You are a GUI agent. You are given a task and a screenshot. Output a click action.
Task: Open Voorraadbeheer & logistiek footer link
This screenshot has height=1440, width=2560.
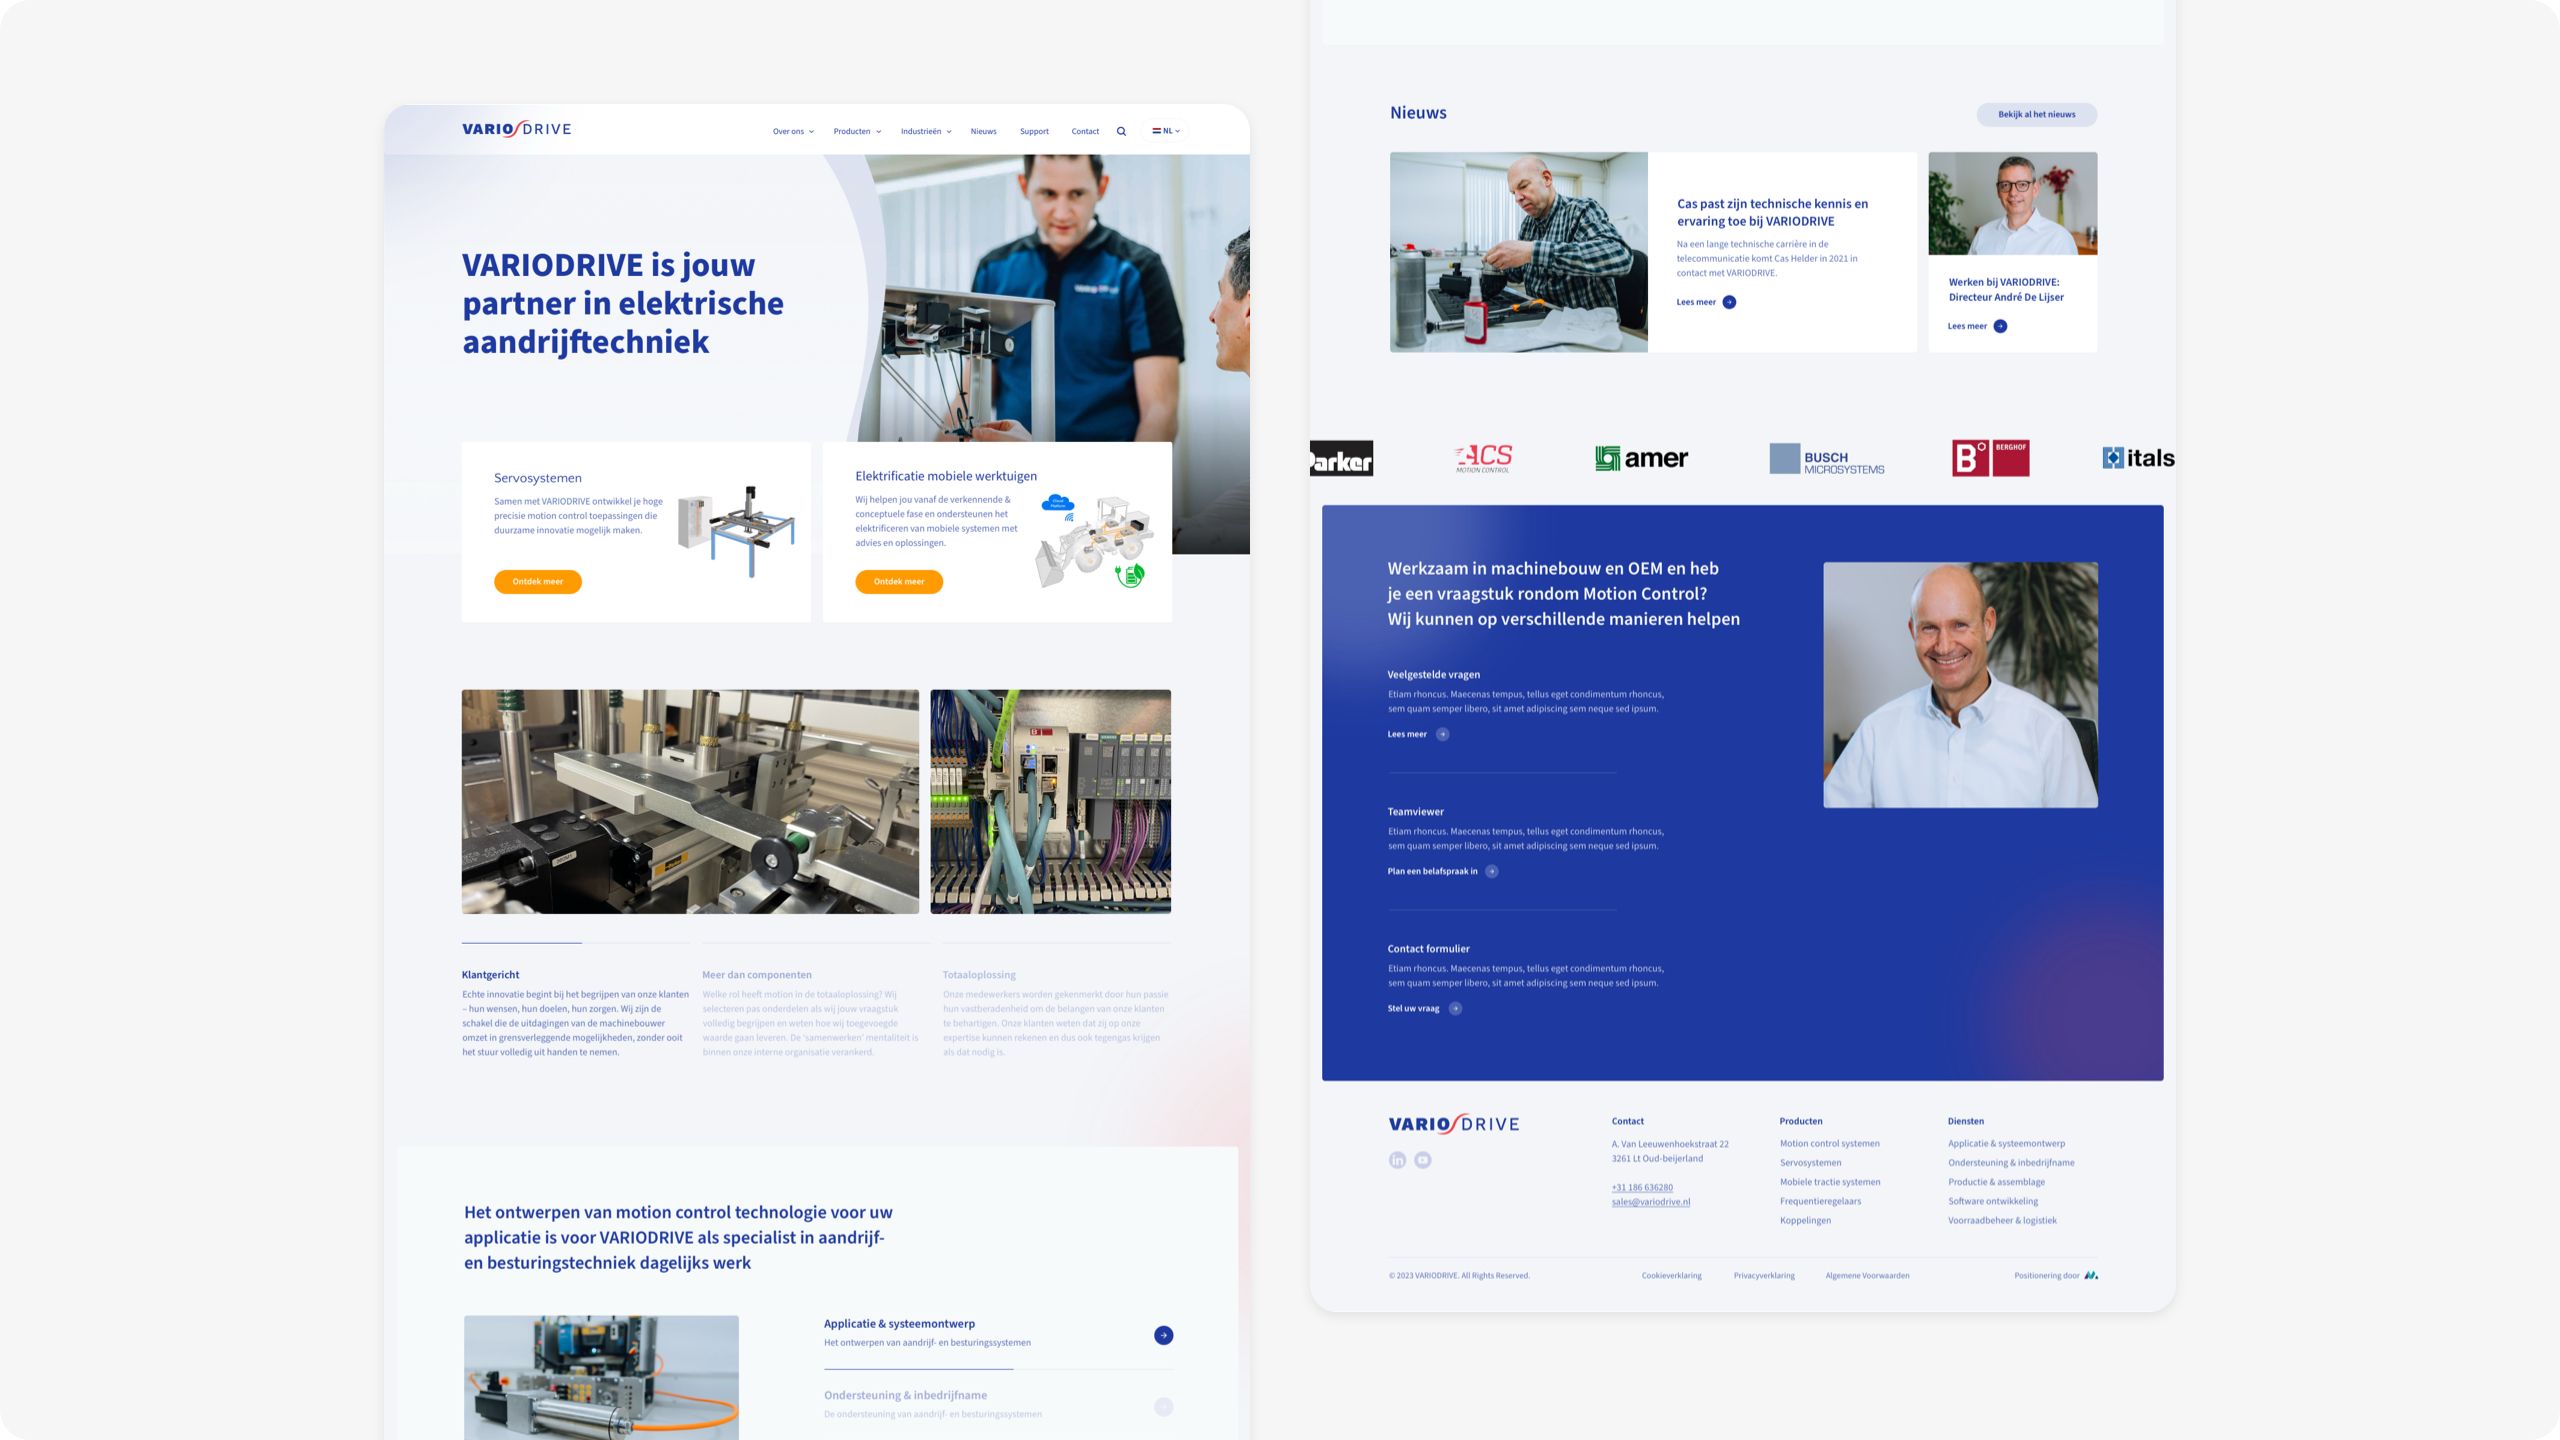[2002, 1220]
